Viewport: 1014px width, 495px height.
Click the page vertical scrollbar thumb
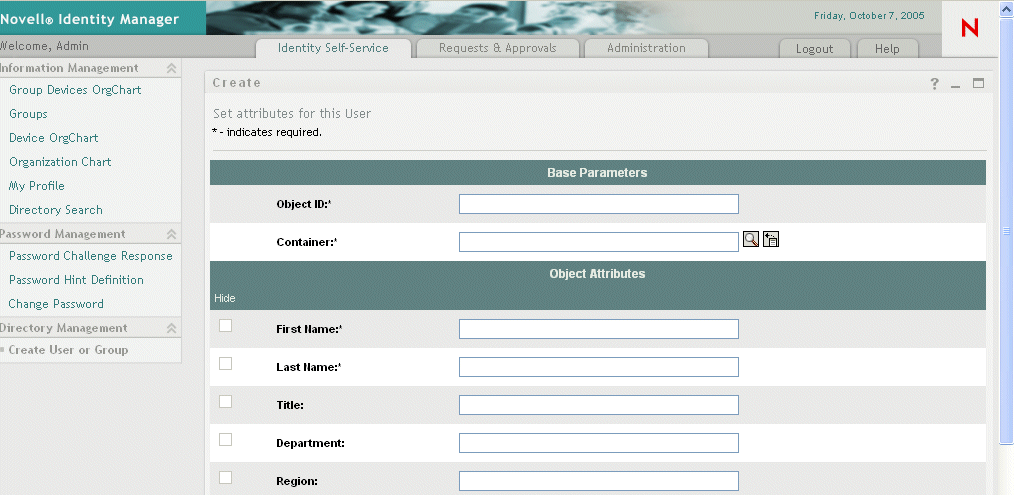(1006, 230)
